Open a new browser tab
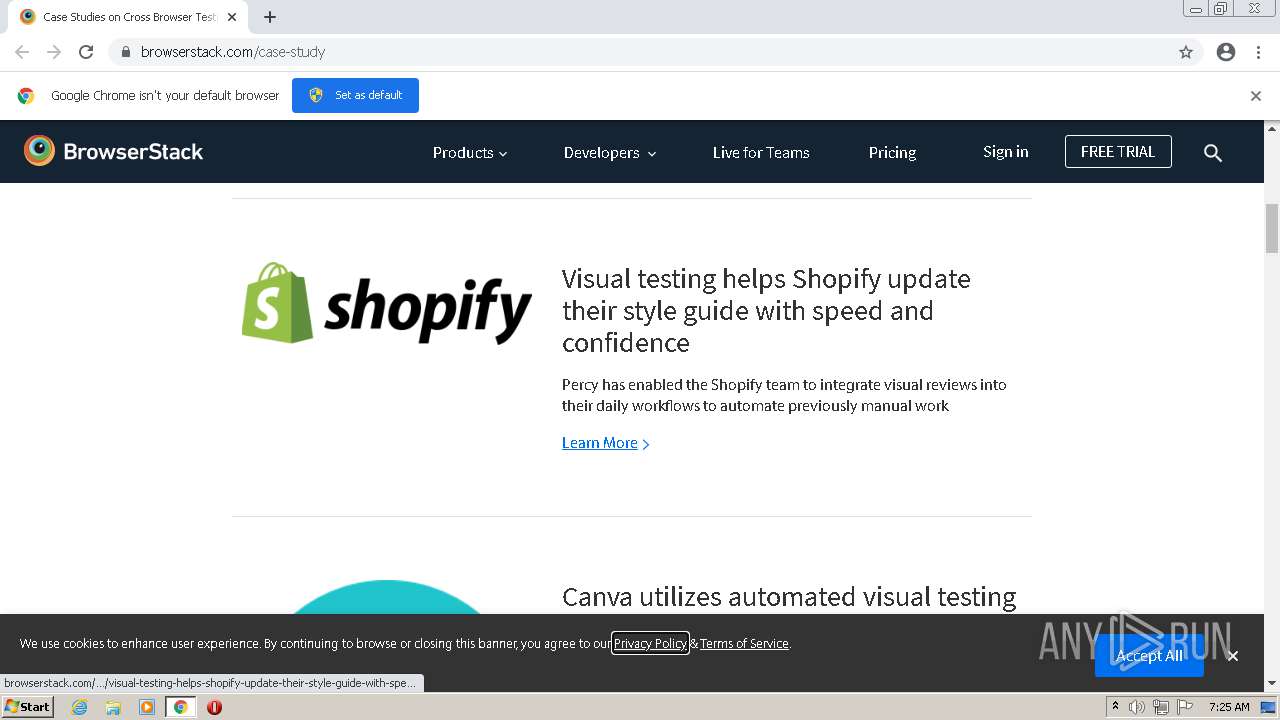Image resolution: width=1280 pixels, height=720 pixels. (270, 17)
